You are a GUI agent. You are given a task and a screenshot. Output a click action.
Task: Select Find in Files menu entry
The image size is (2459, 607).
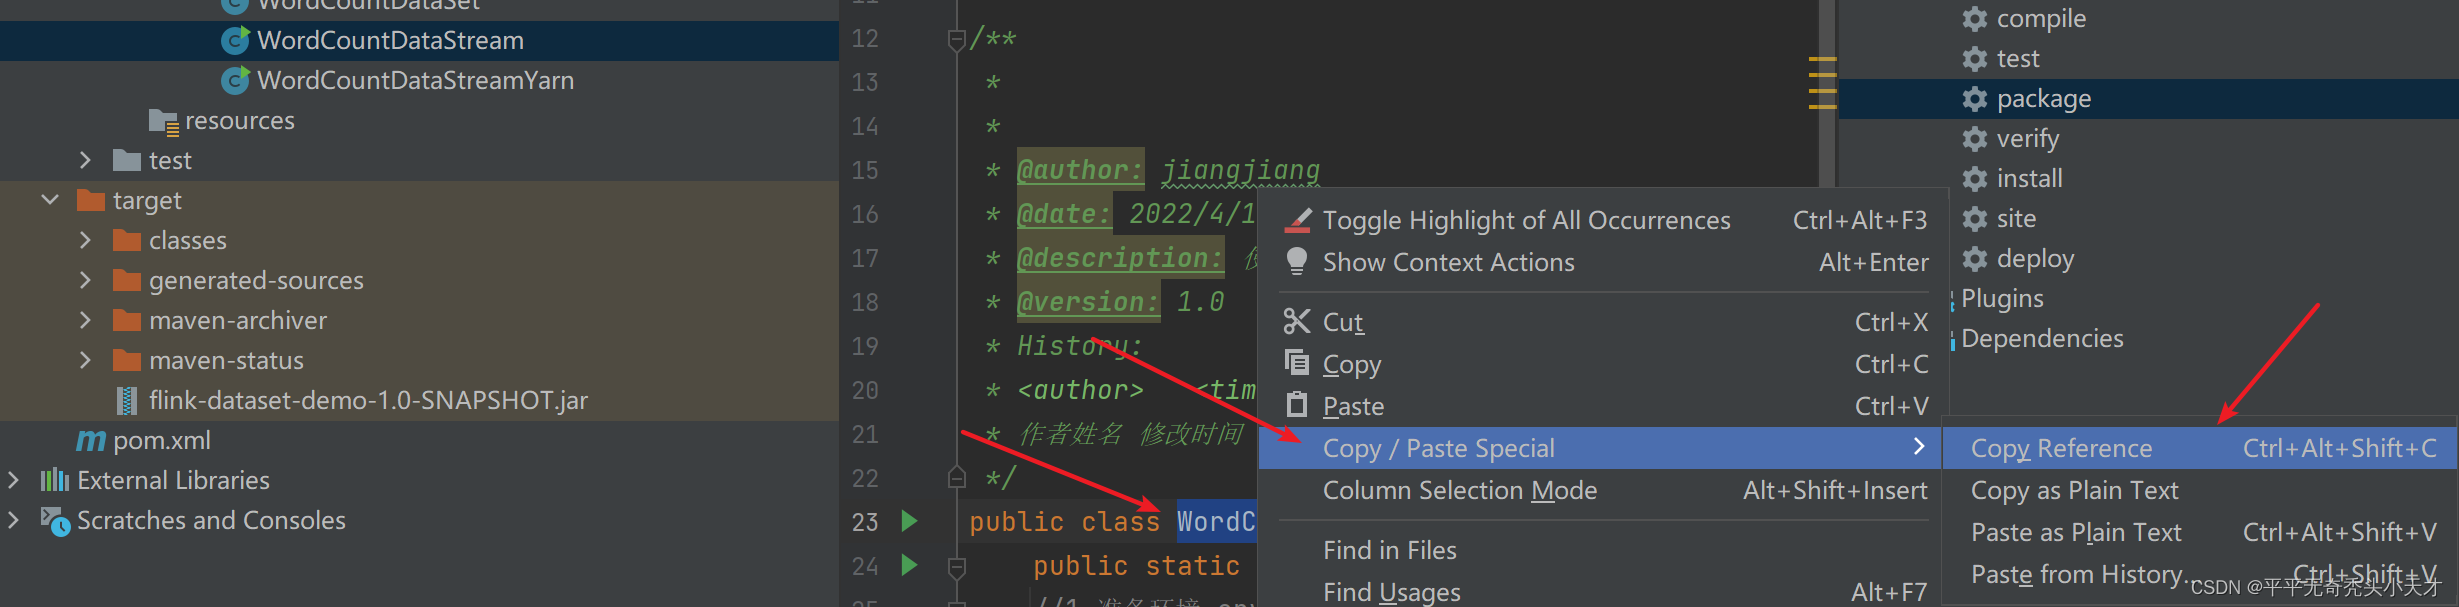point(1598,550)
